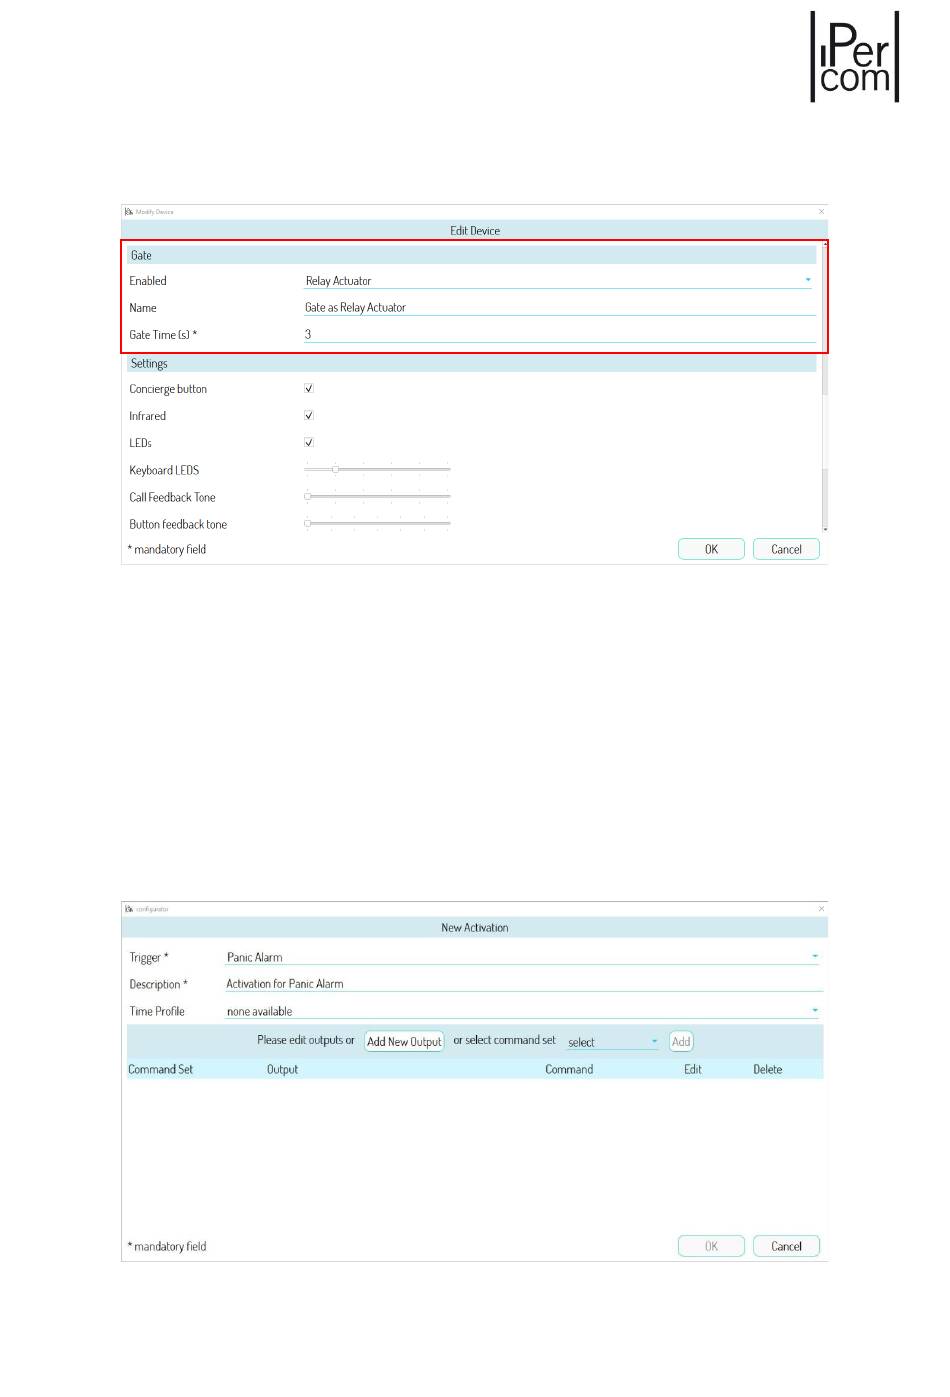Click the IPercom logo

[x=854, y=57]
